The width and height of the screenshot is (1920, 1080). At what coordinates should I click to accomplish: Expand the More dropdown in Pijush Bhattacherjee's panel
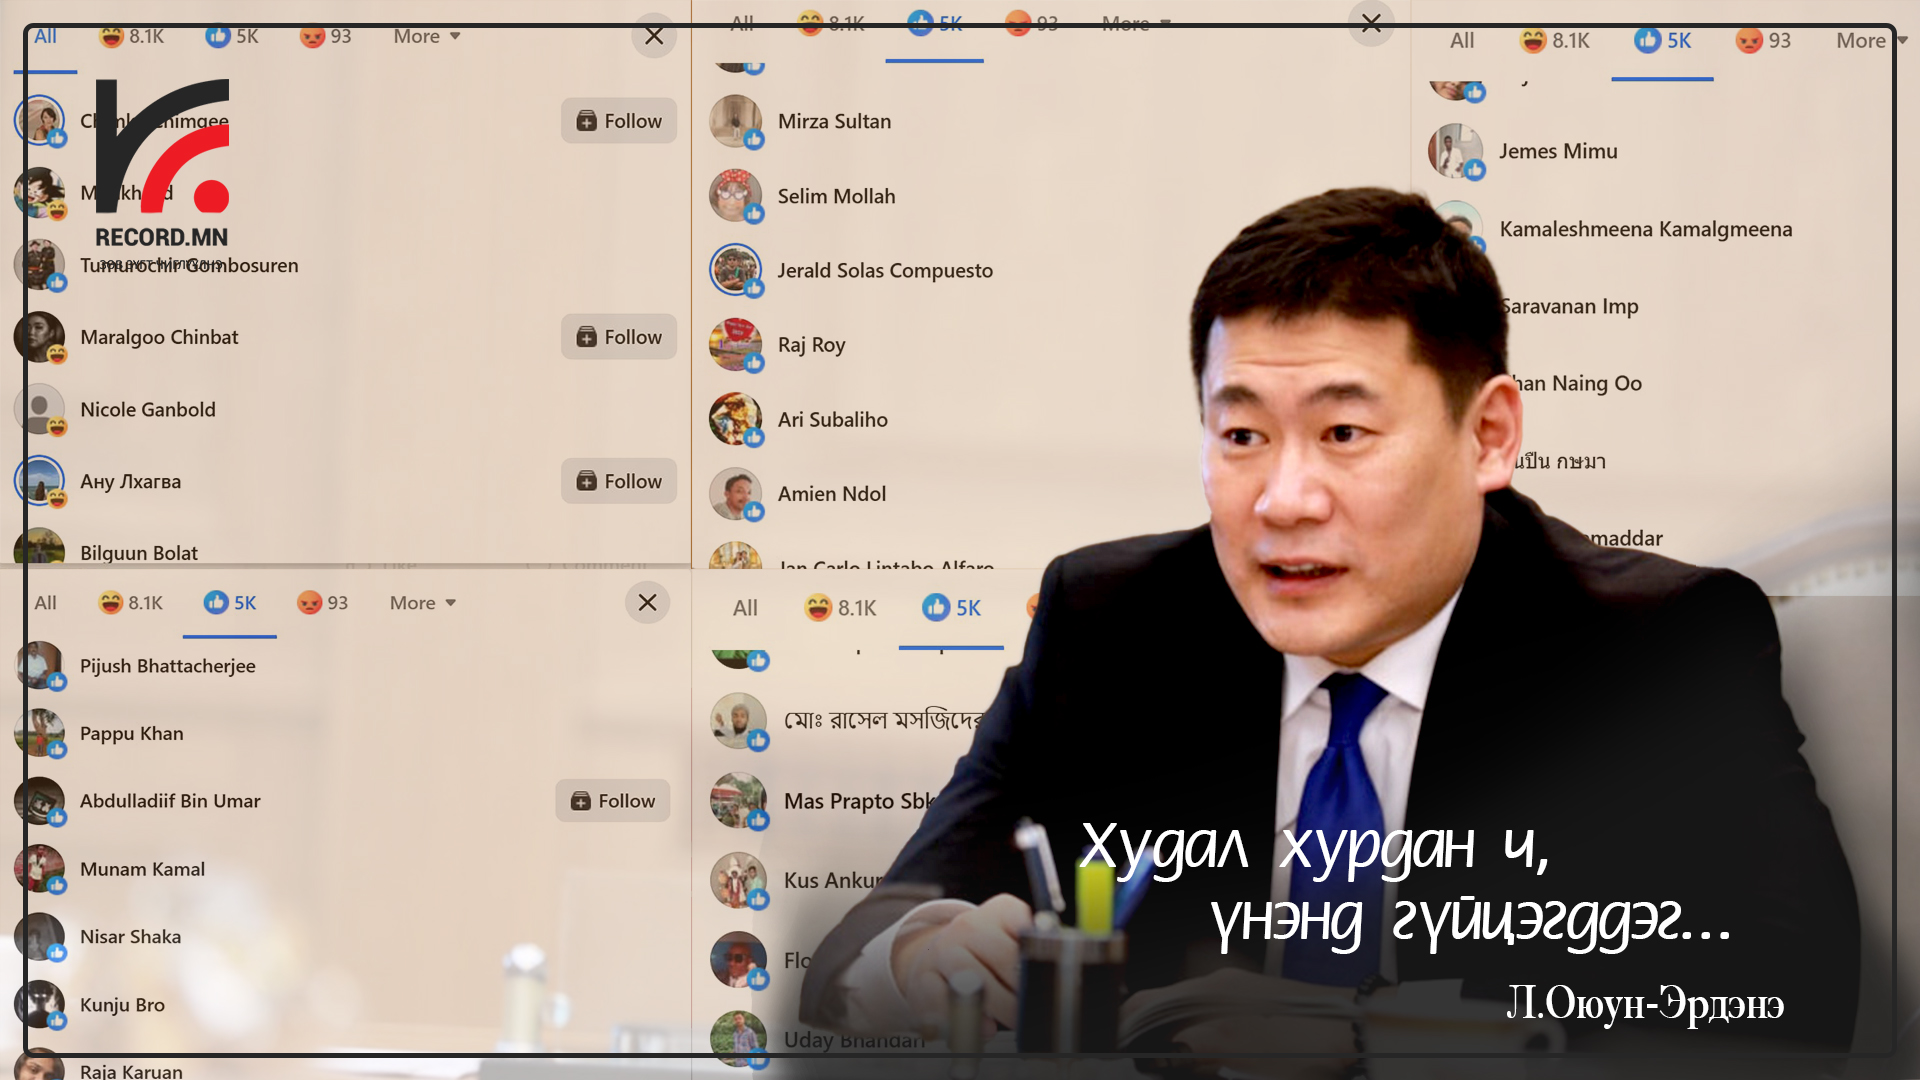(423, 602)
